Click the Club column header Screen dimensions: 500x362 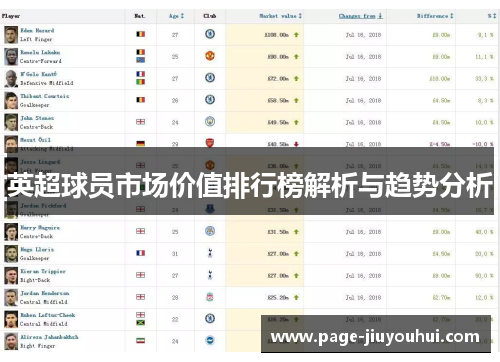210,16
